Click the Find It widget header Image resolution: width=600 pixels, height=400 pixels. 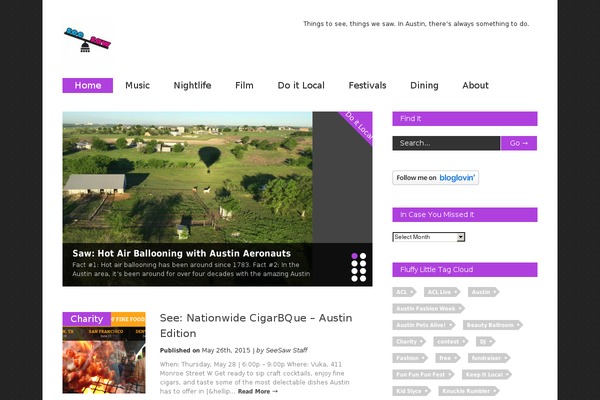465,119
